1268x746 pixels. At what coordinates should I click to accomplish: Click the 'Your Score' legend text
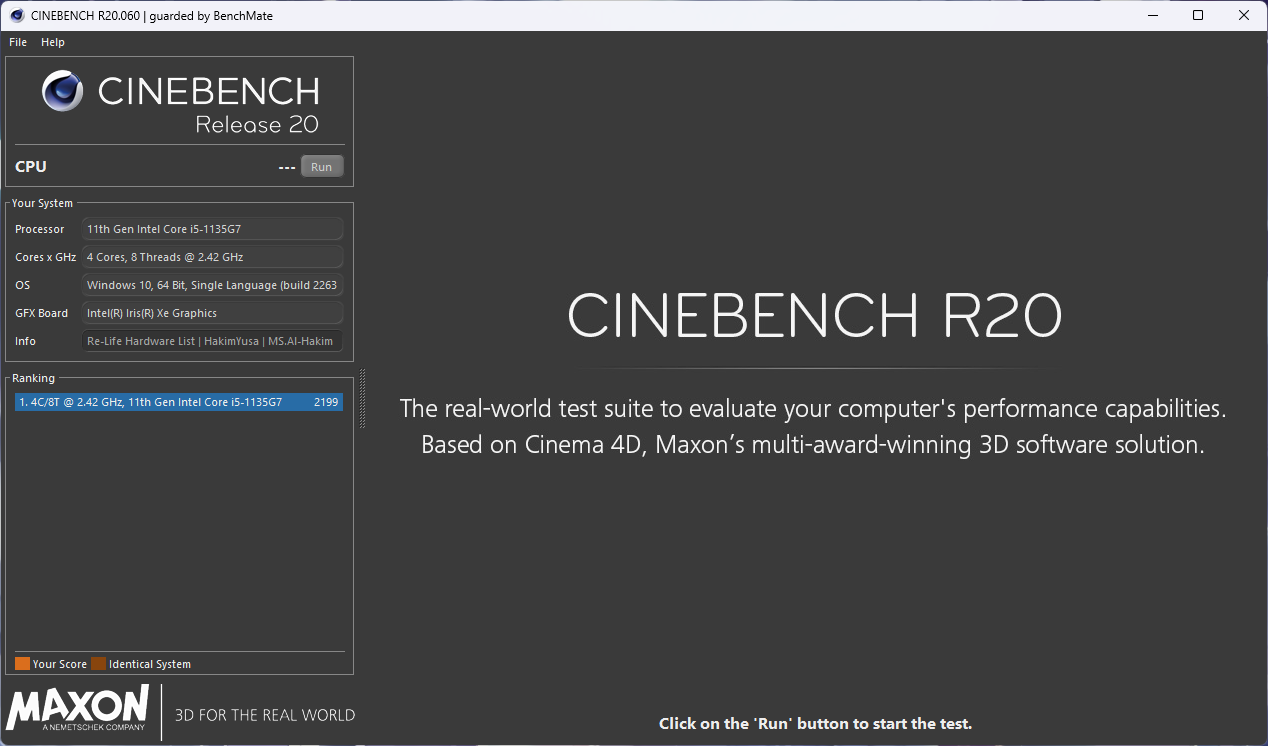pyautogui.click(x=60, y=664)
